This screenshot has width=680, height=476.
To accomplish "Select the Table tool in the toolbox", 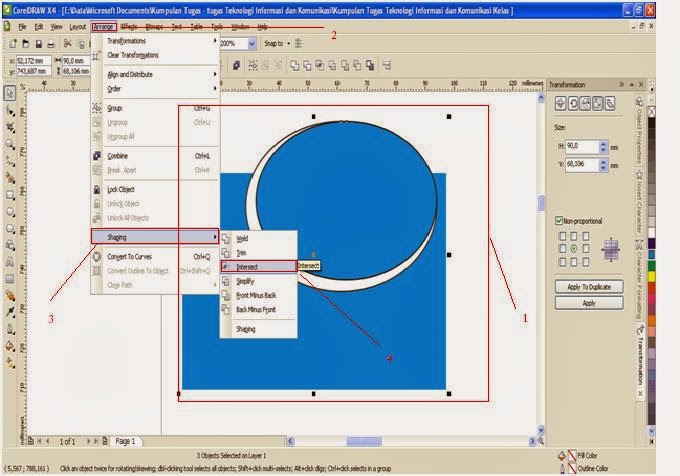I will click(x=10, y=279).
